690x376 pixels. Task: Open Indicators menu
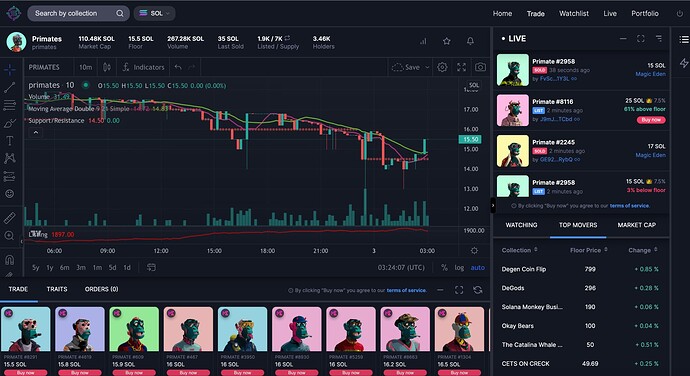(143, 67)
